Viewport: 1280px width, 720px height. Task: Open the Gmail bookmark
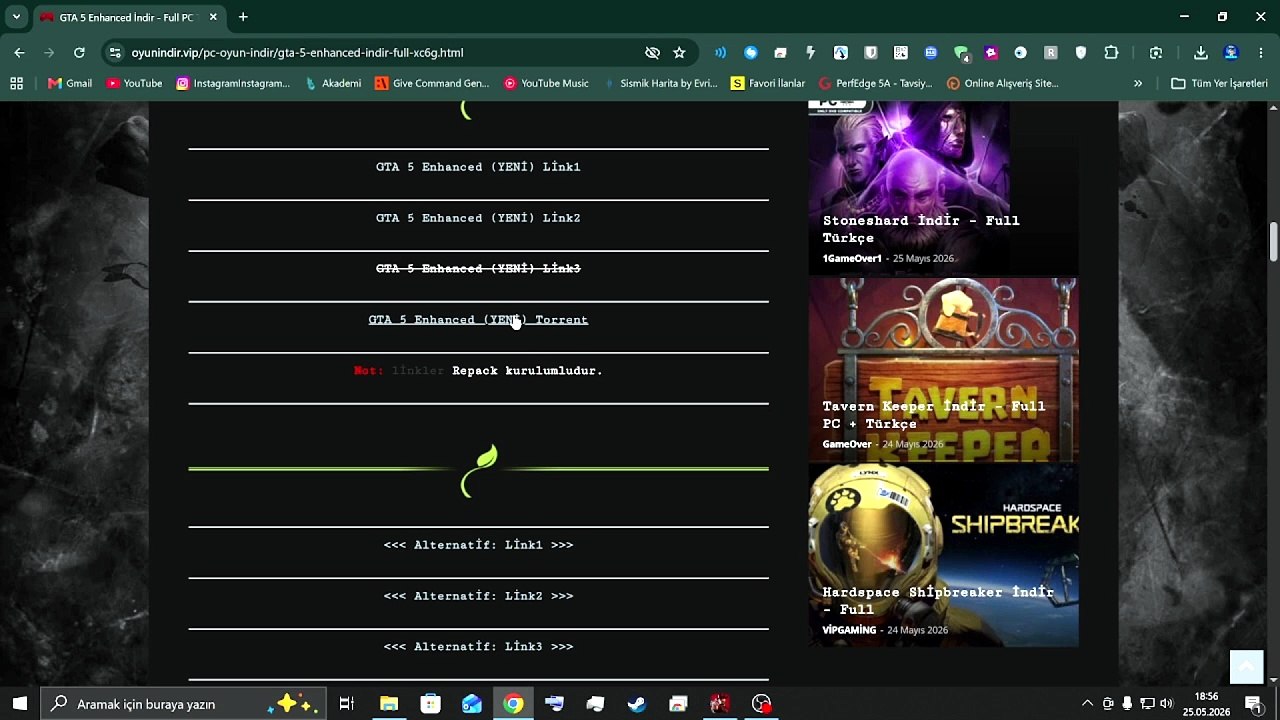tap(70, 84)
